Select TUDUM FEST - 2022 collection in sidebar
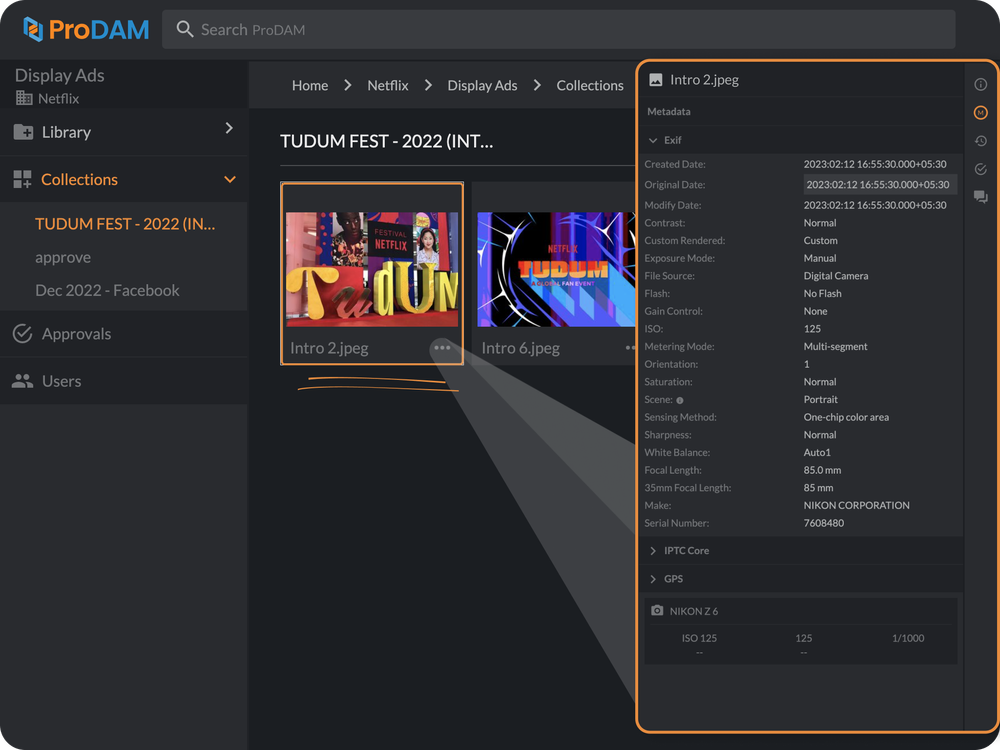 point(125,224)
